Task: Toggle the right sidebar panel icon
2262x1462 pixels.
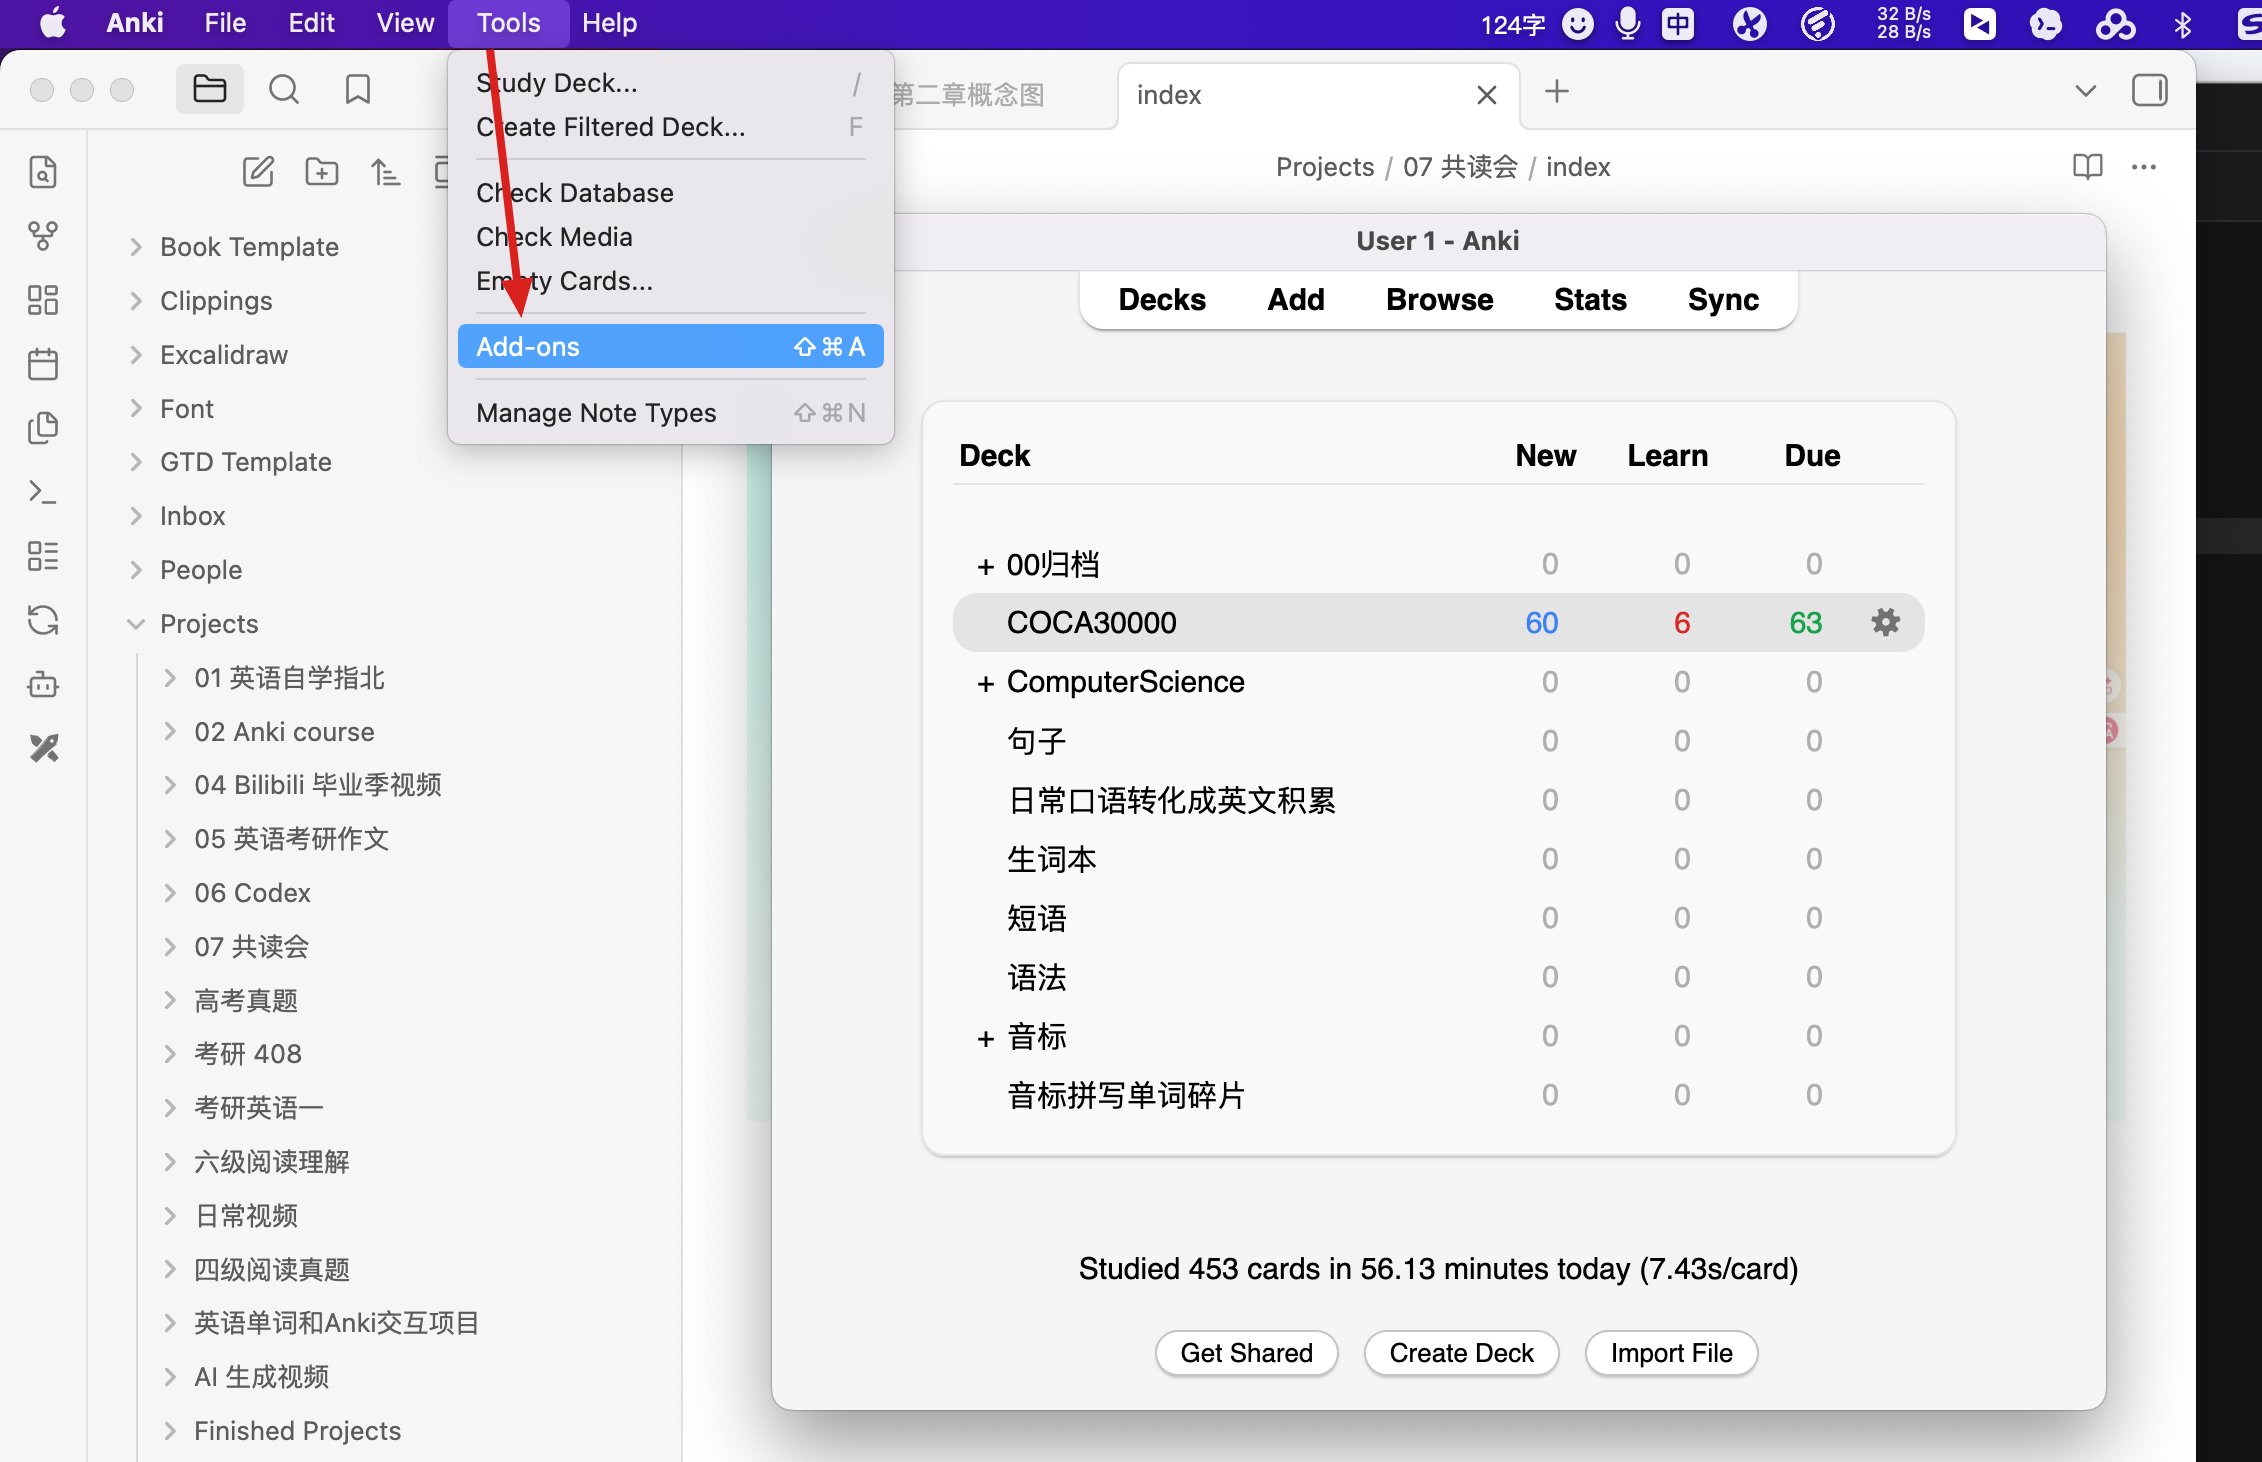Action: (2149, 91)
